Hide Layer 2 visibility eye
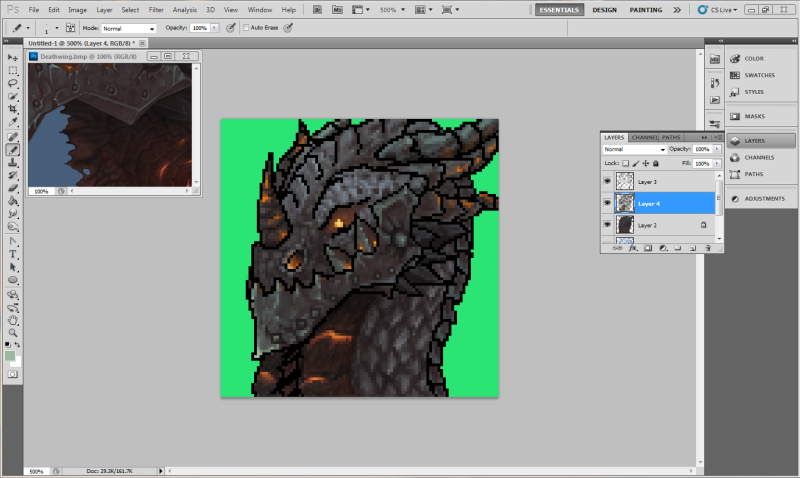 point(607,224)
